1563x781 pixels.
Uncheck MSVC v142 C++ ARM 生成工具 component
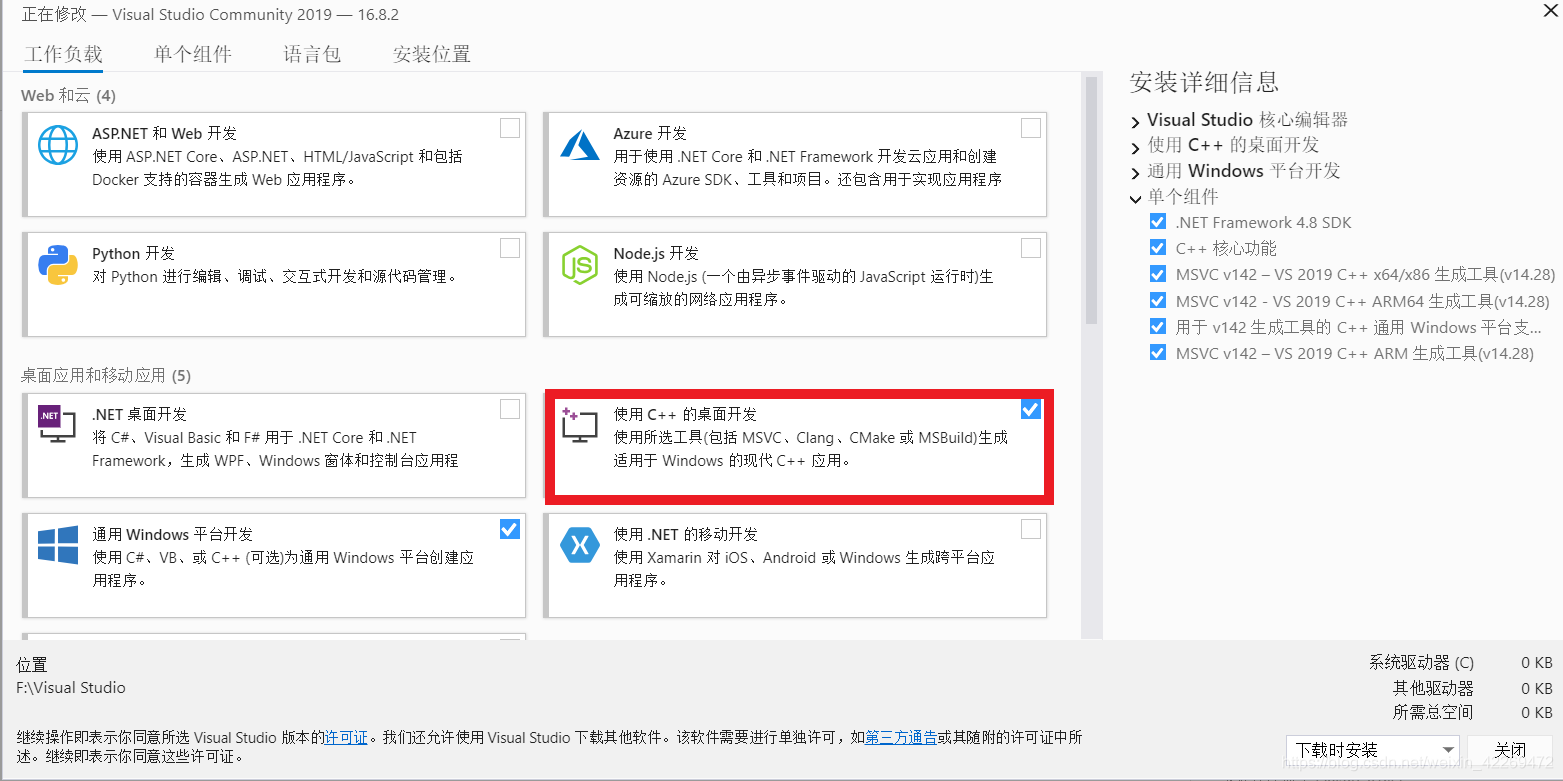click(x=1158, y=352)
